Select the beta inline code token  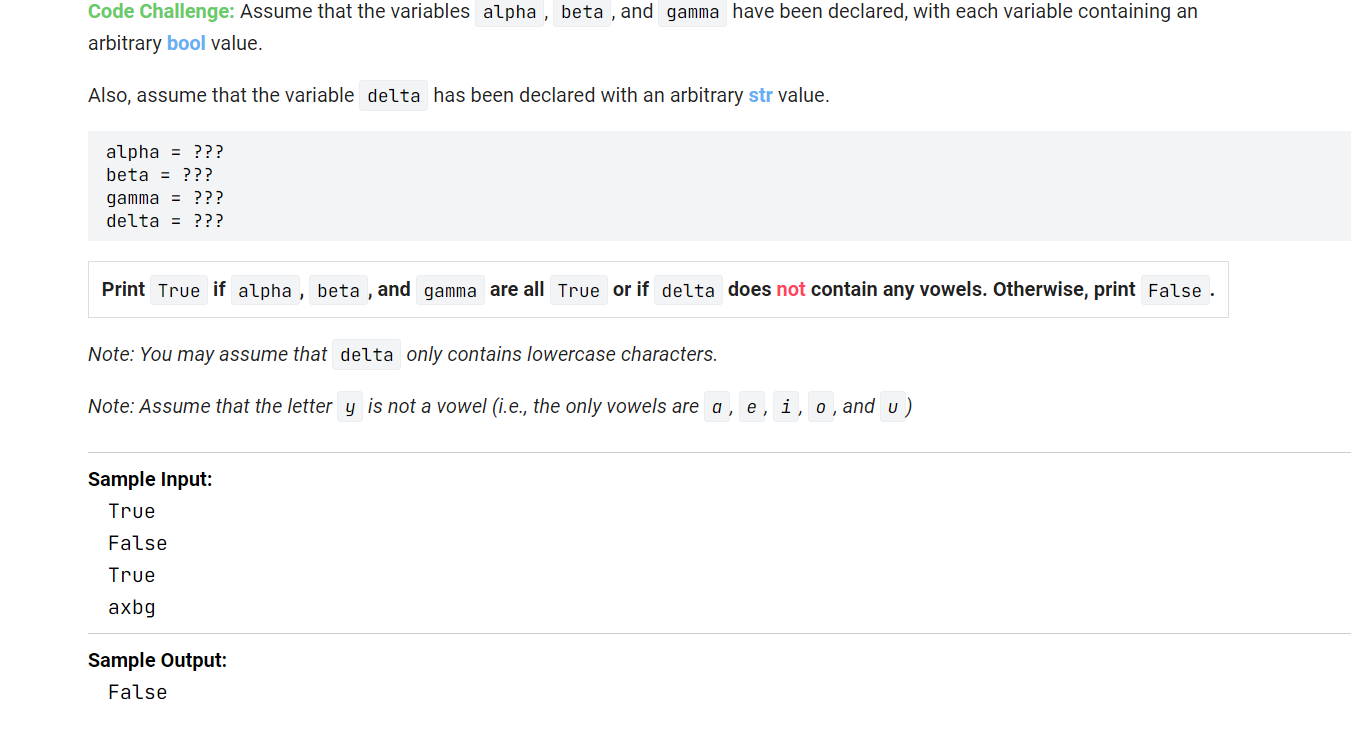click(581, 12)
